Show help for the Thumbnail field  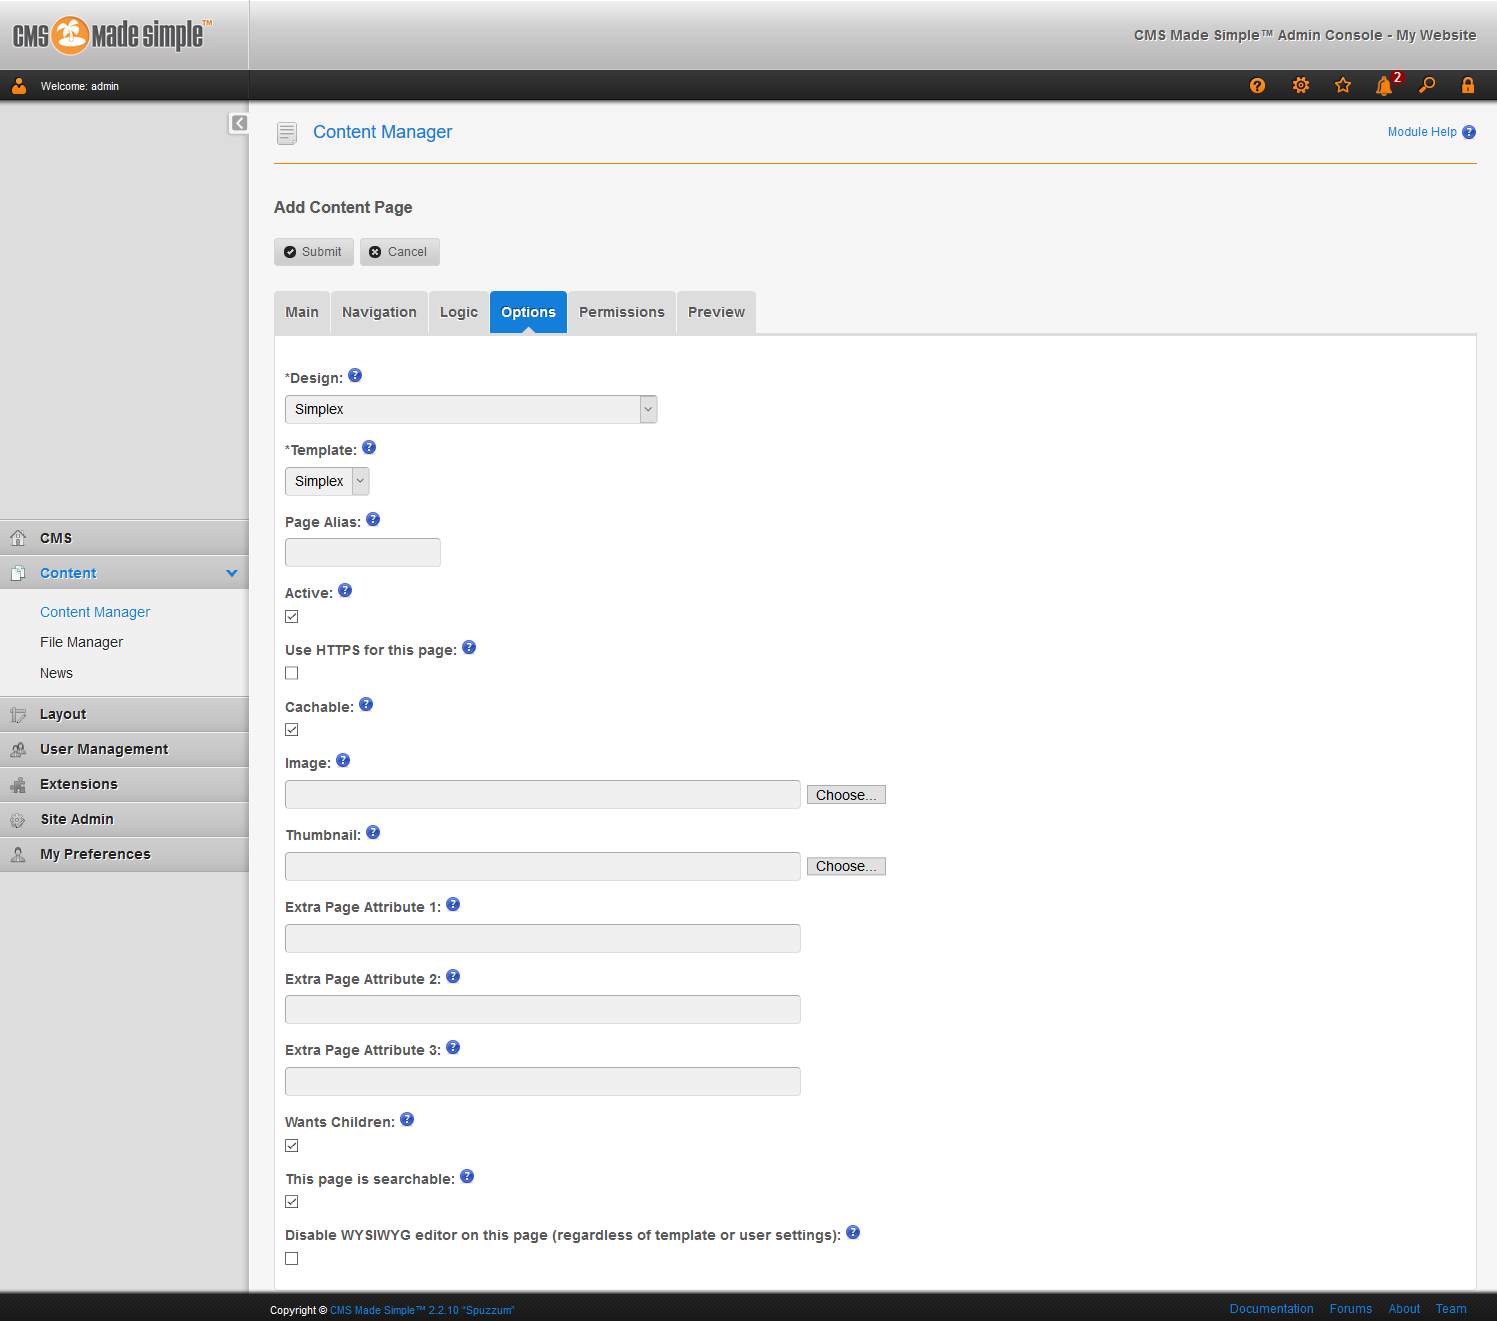(x=373, y=833)
